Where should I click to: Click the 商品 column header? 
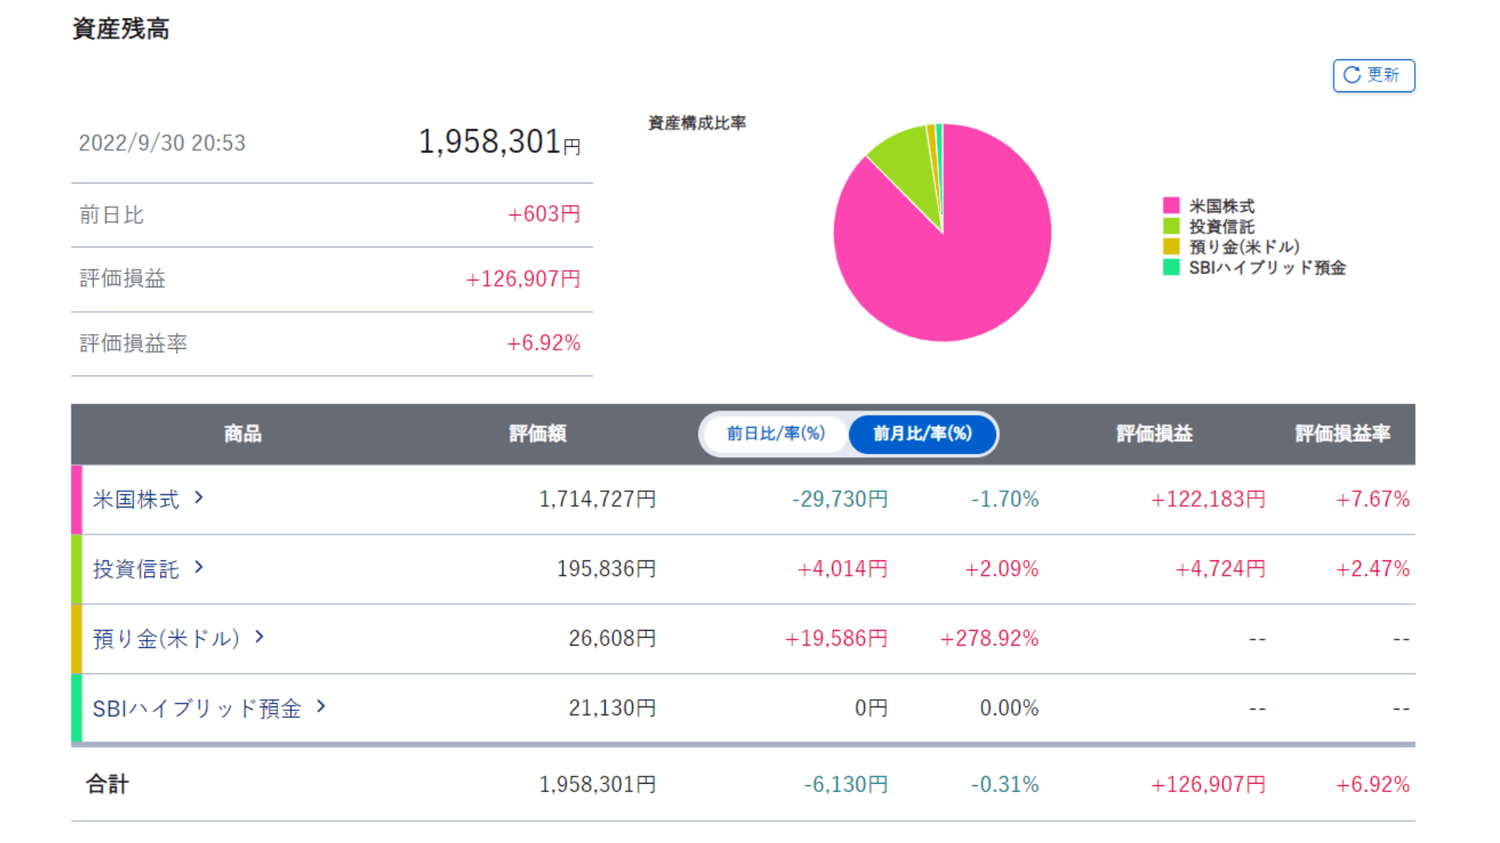242,434
